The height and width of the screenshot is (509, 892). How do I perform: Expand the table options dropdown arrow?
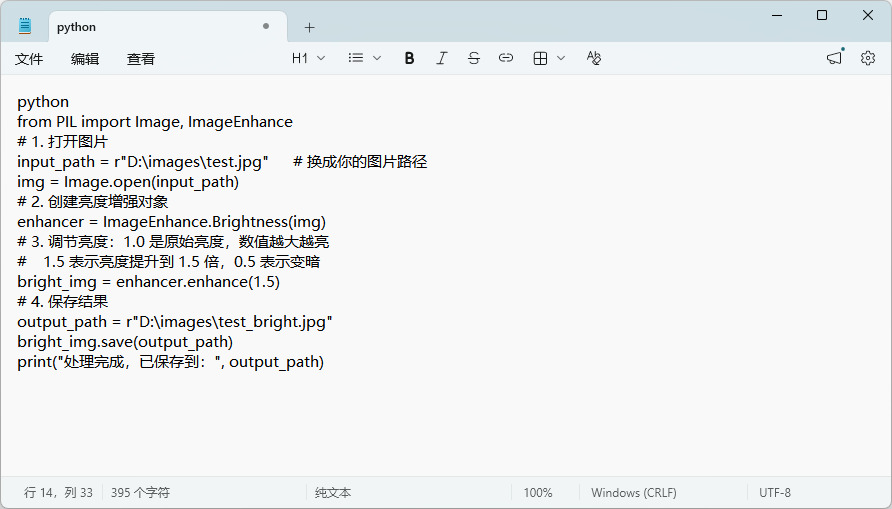click(x=561, y=58)
